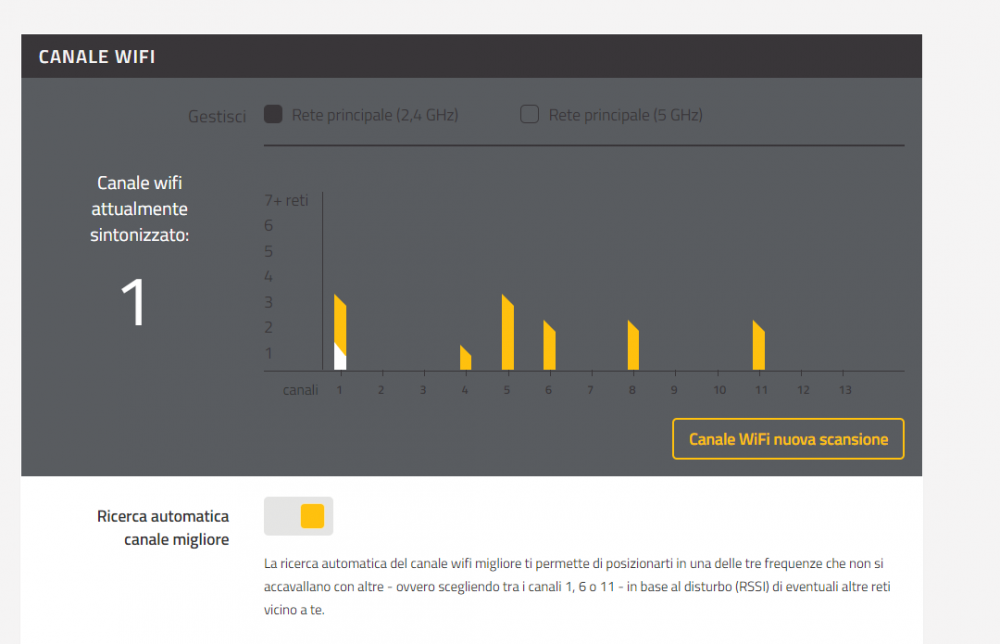1000x644 pixels.
Task: Select the channel 11 bar in the chart
Action: click(758, 345)
